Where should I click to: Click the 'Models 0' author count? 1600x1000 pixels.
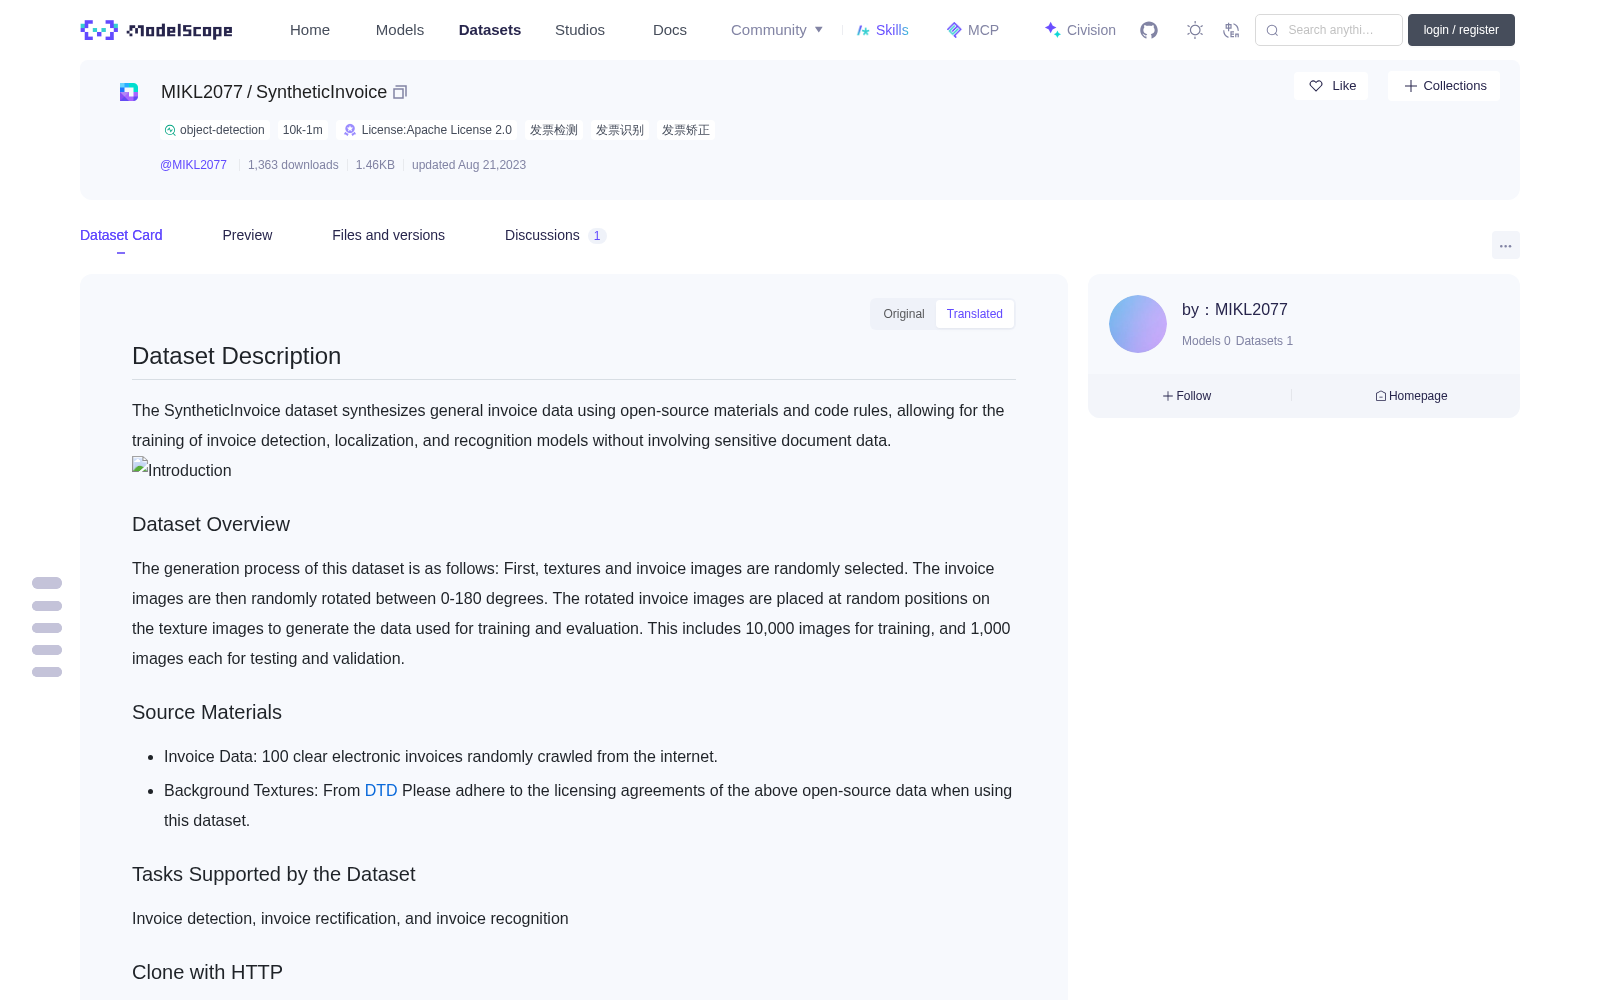click(1206, 341)
